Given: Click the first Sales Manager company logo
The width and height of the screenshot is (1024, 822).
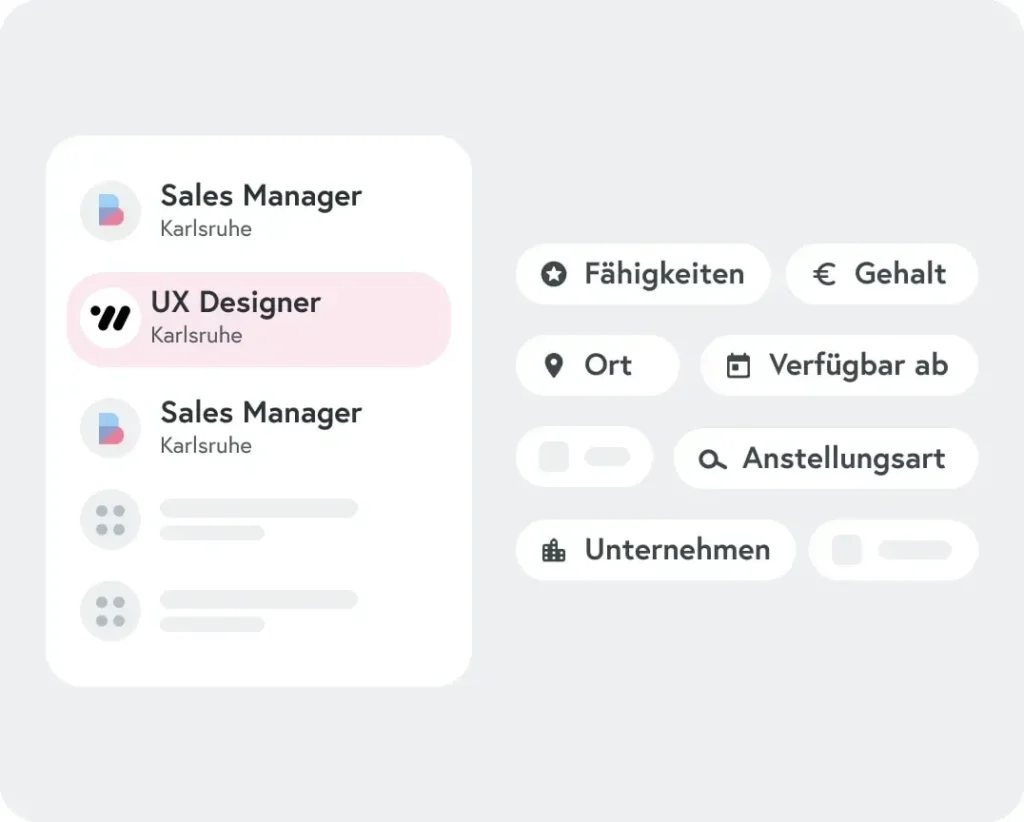Looking at the screenshot, I should pyautogui.click(x=110, y=211).
